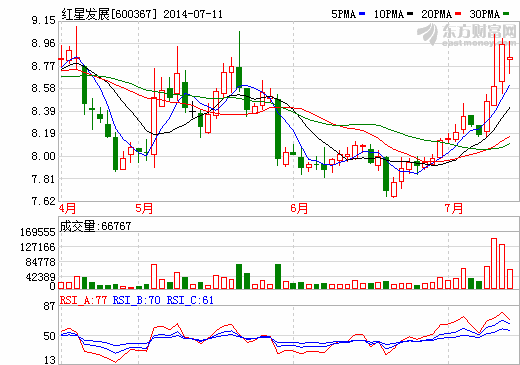Click the 成交量:66767 volume label
The width and height of the screenshot is (520, 365).
95,227
